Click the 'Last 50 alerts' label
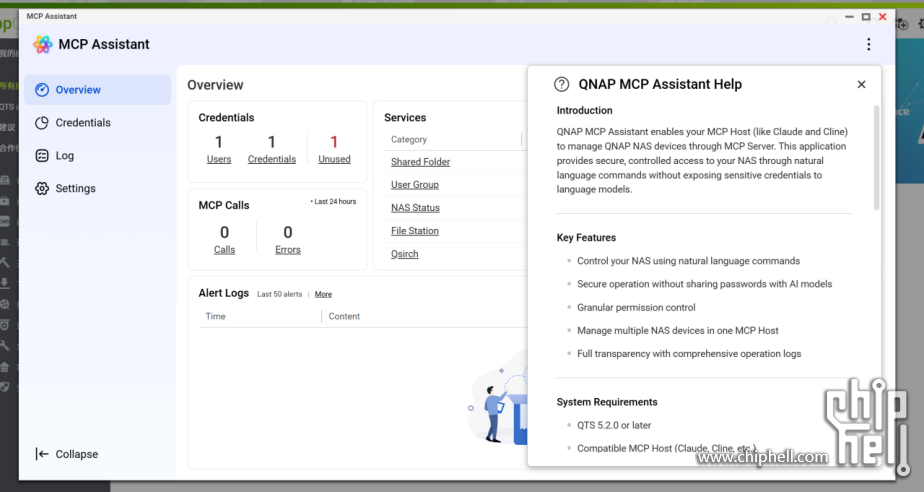Viewport: 924px width, 492px height. point(279,294)
